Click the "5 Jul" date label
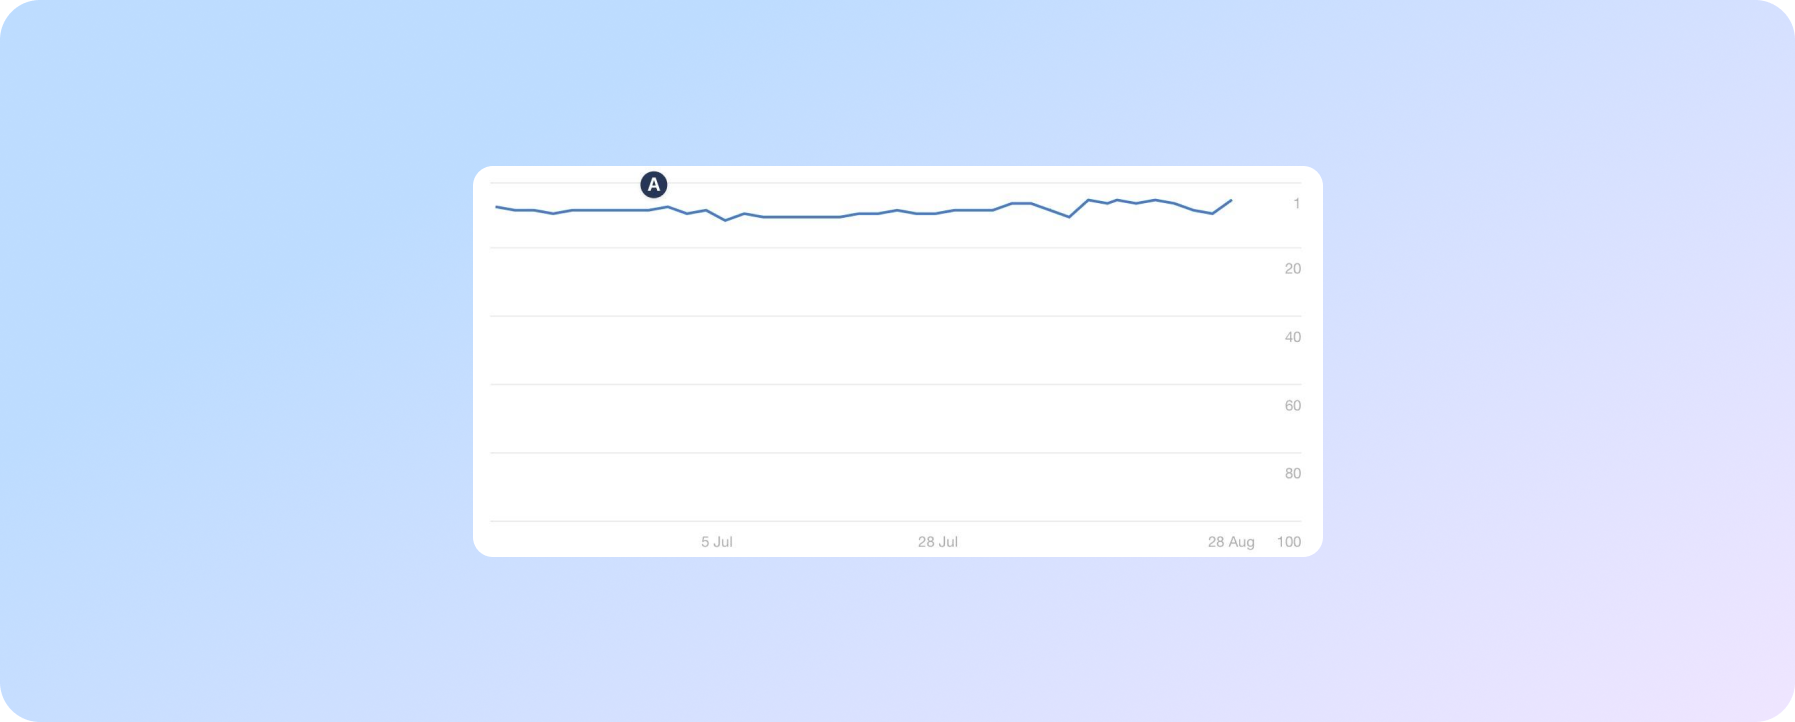 (x=716, y=542)
